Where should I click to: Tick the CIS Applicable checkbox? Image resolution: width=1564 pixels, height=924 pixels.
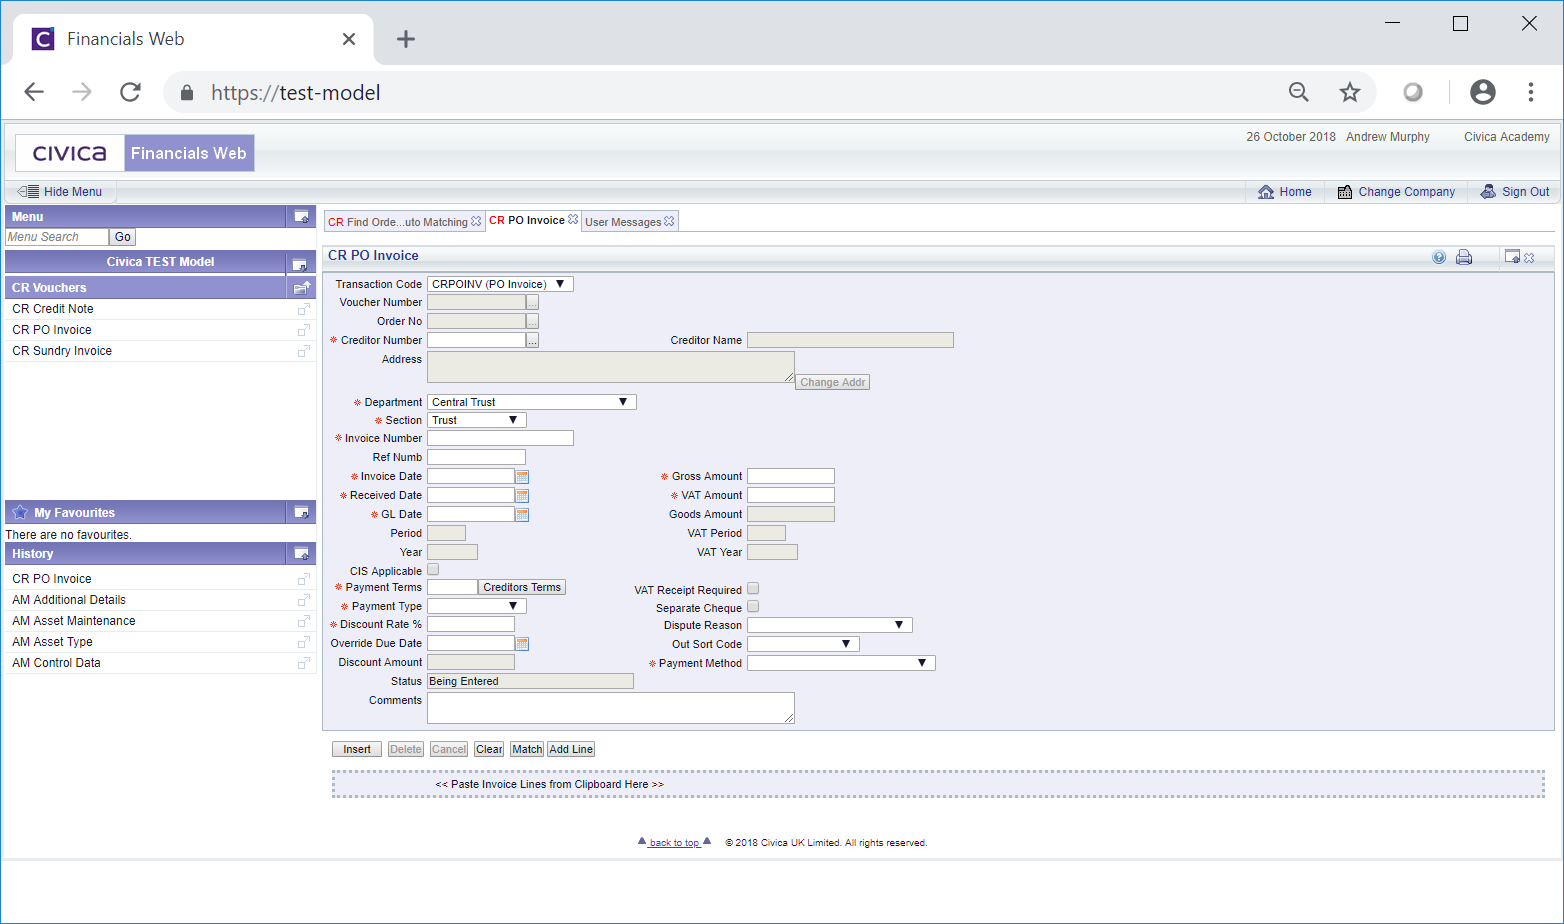433,570
